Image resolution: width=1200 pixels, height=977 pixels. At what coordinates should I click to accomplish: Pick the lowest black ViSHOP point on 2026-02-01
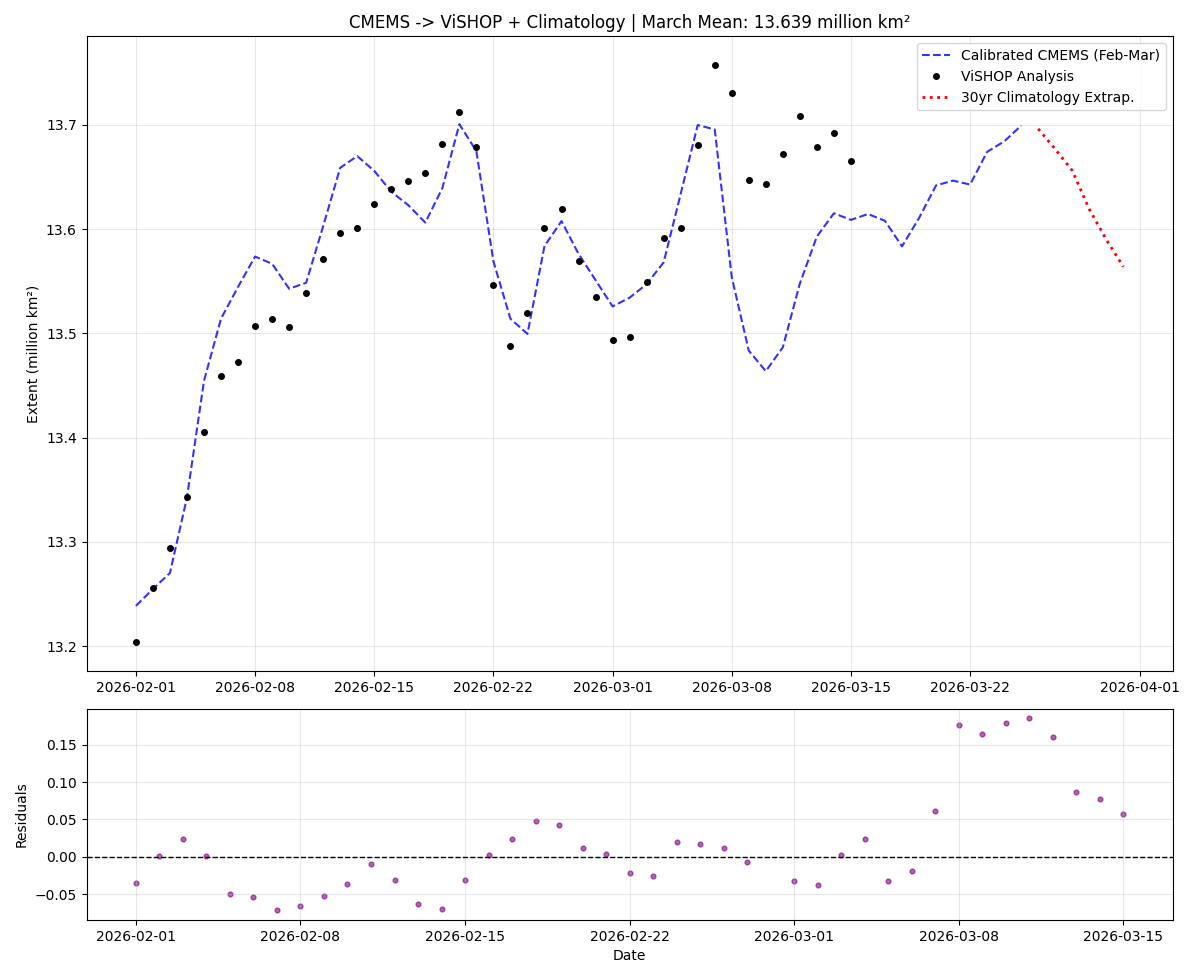(x=136, y=642)
